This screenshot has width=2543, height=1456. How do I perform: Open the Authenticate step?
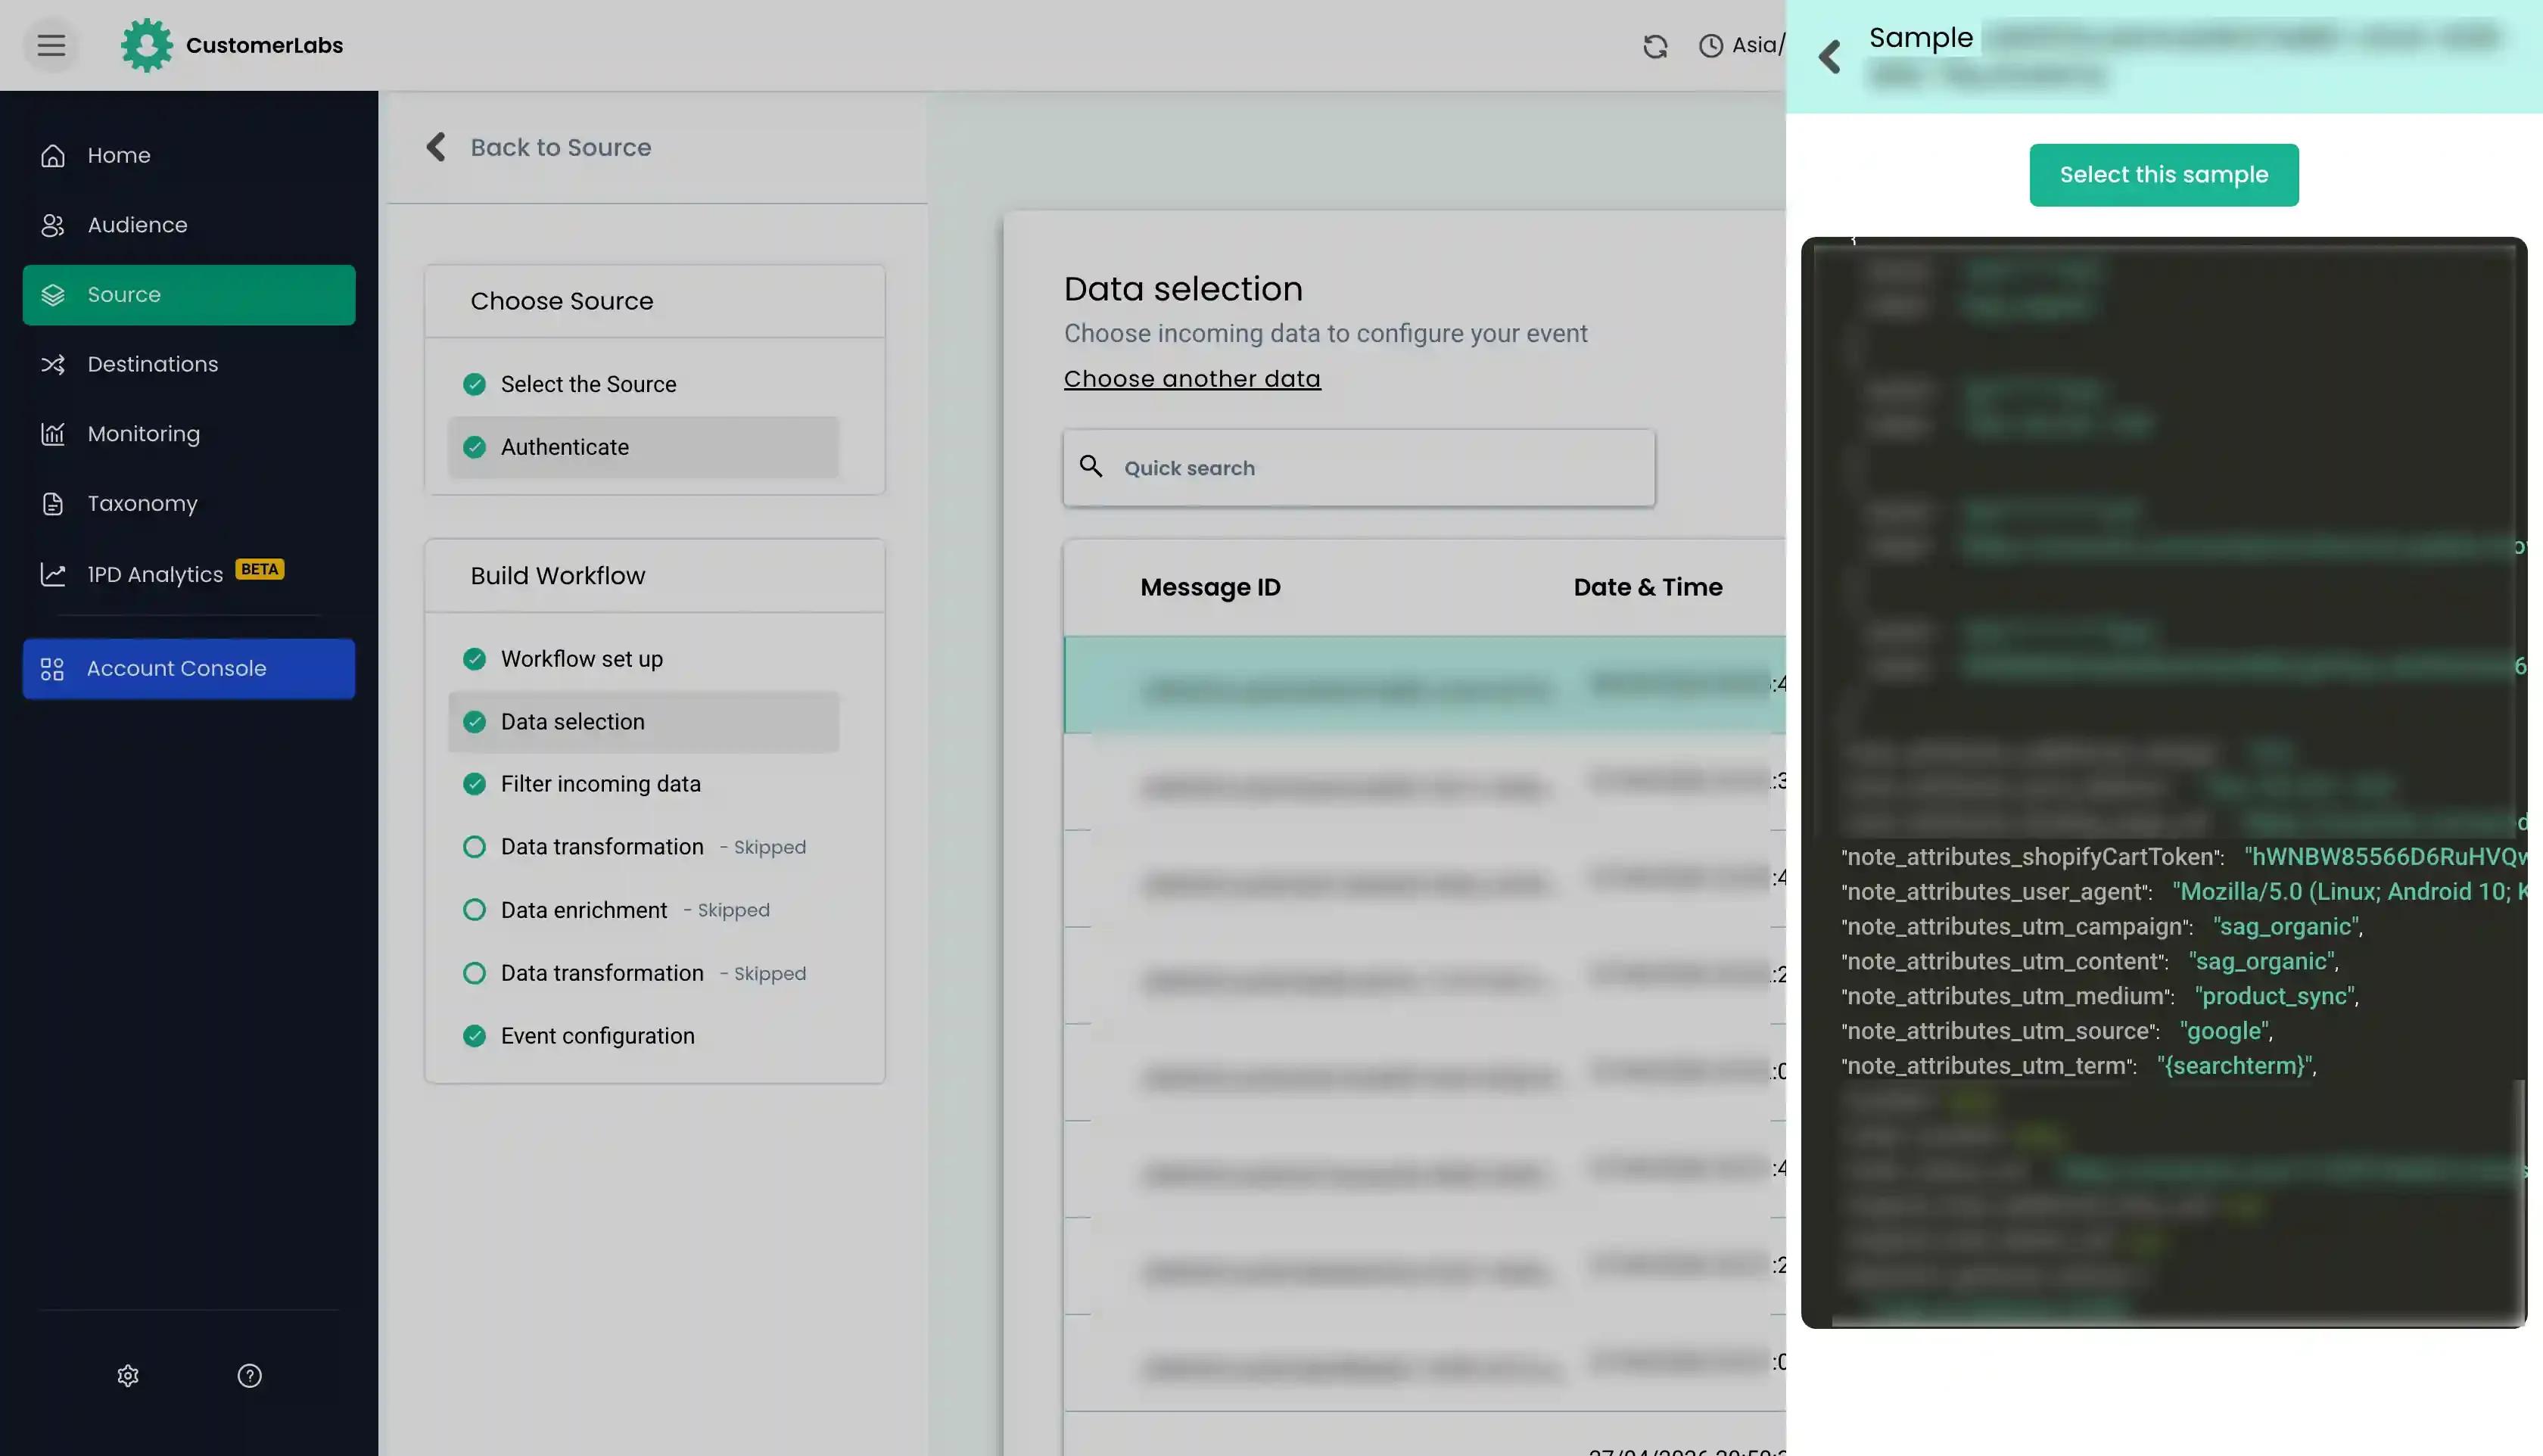click(643, 447)
